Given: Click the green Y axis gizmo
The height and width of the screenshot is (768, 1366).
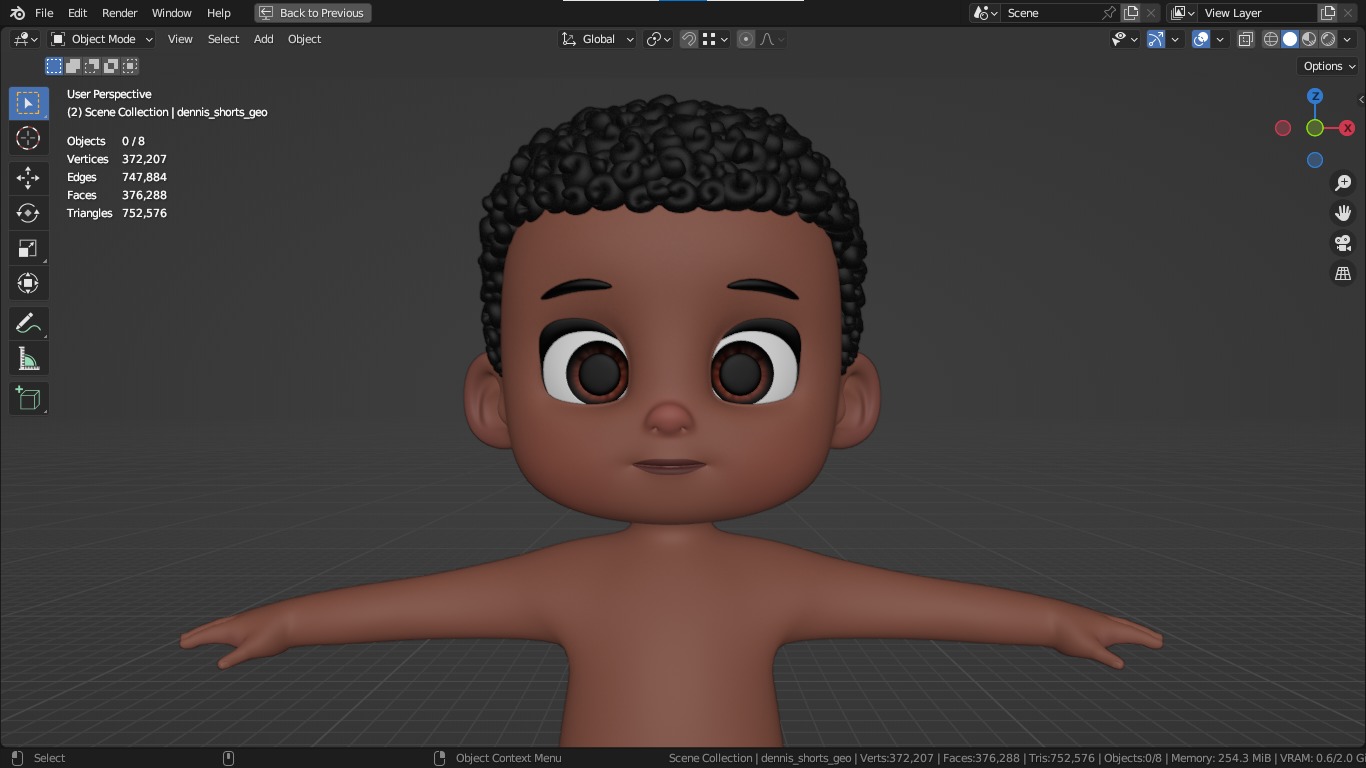Looking at the screenshot, I should (1315, 128).
